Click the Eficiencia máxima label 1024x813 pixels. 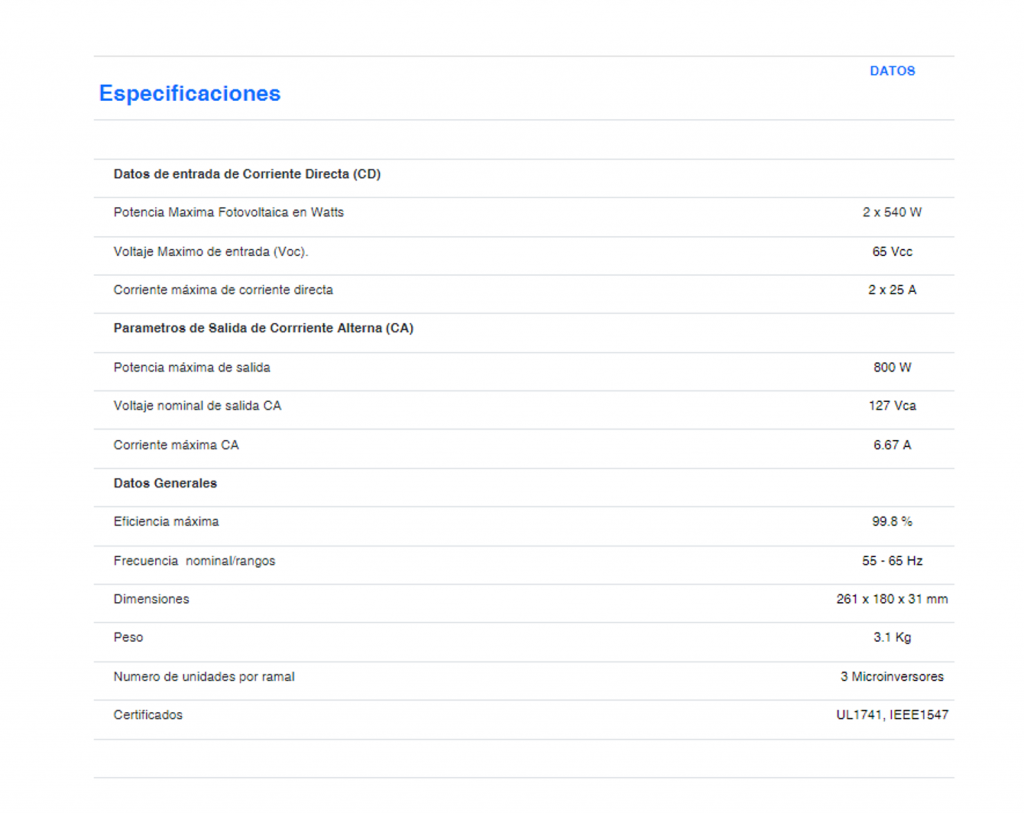point(166,522)
